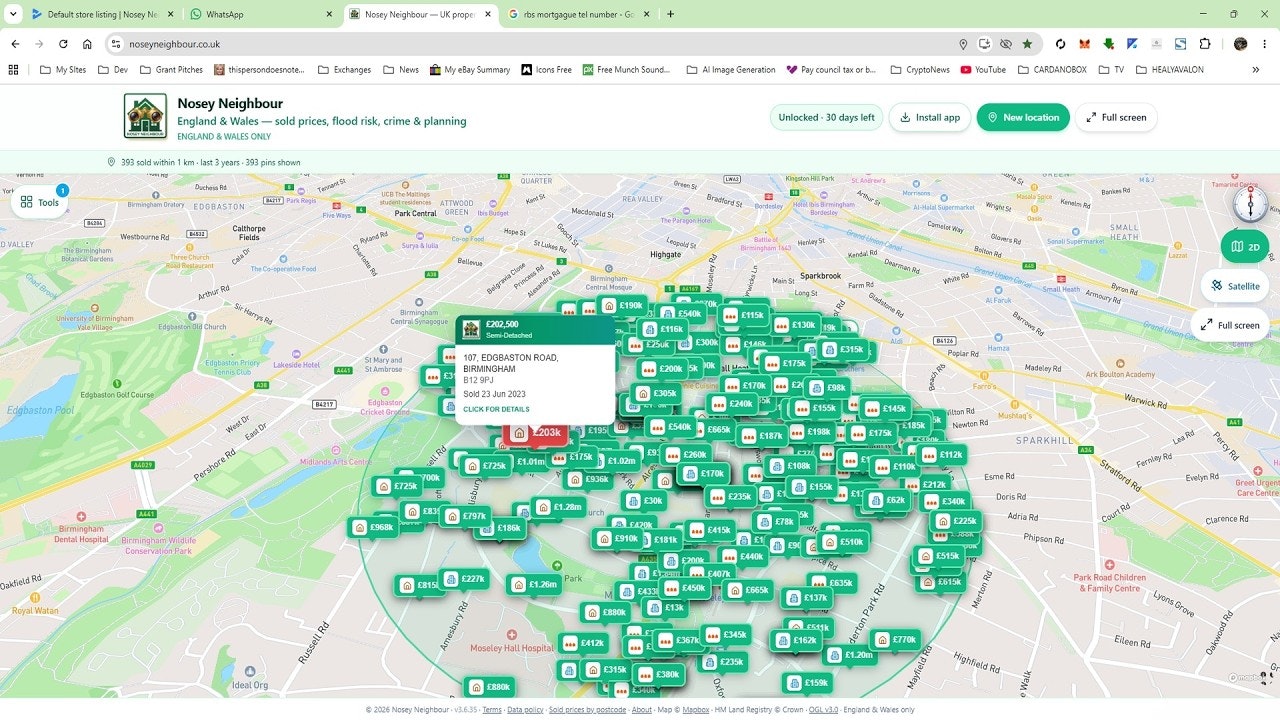Select the £1.28m house pin
1280x720 pixels.
tap(558, 507)
